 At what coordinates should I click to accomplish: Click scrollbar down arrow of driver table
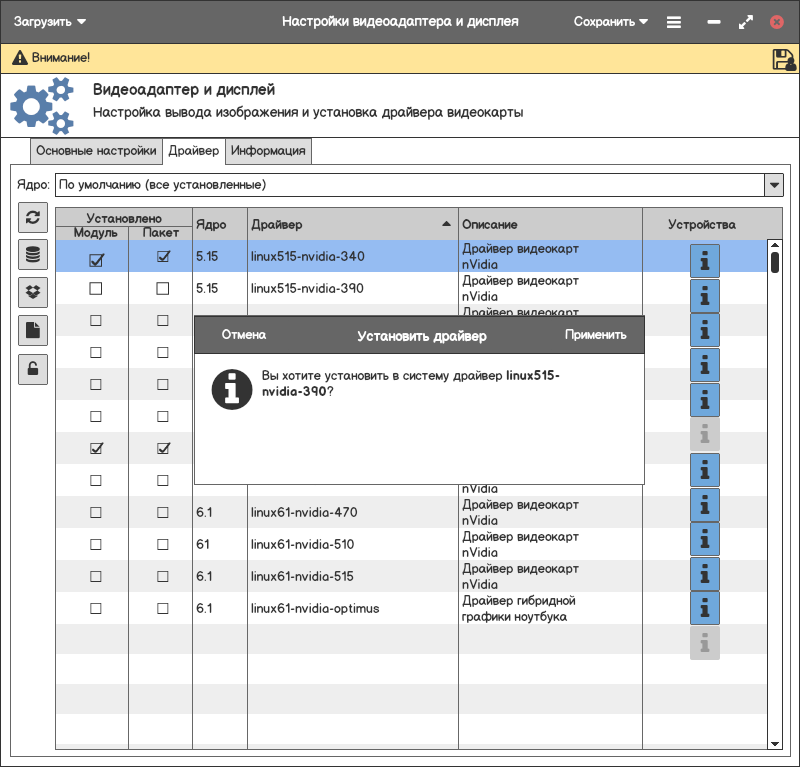coord(774,744)
